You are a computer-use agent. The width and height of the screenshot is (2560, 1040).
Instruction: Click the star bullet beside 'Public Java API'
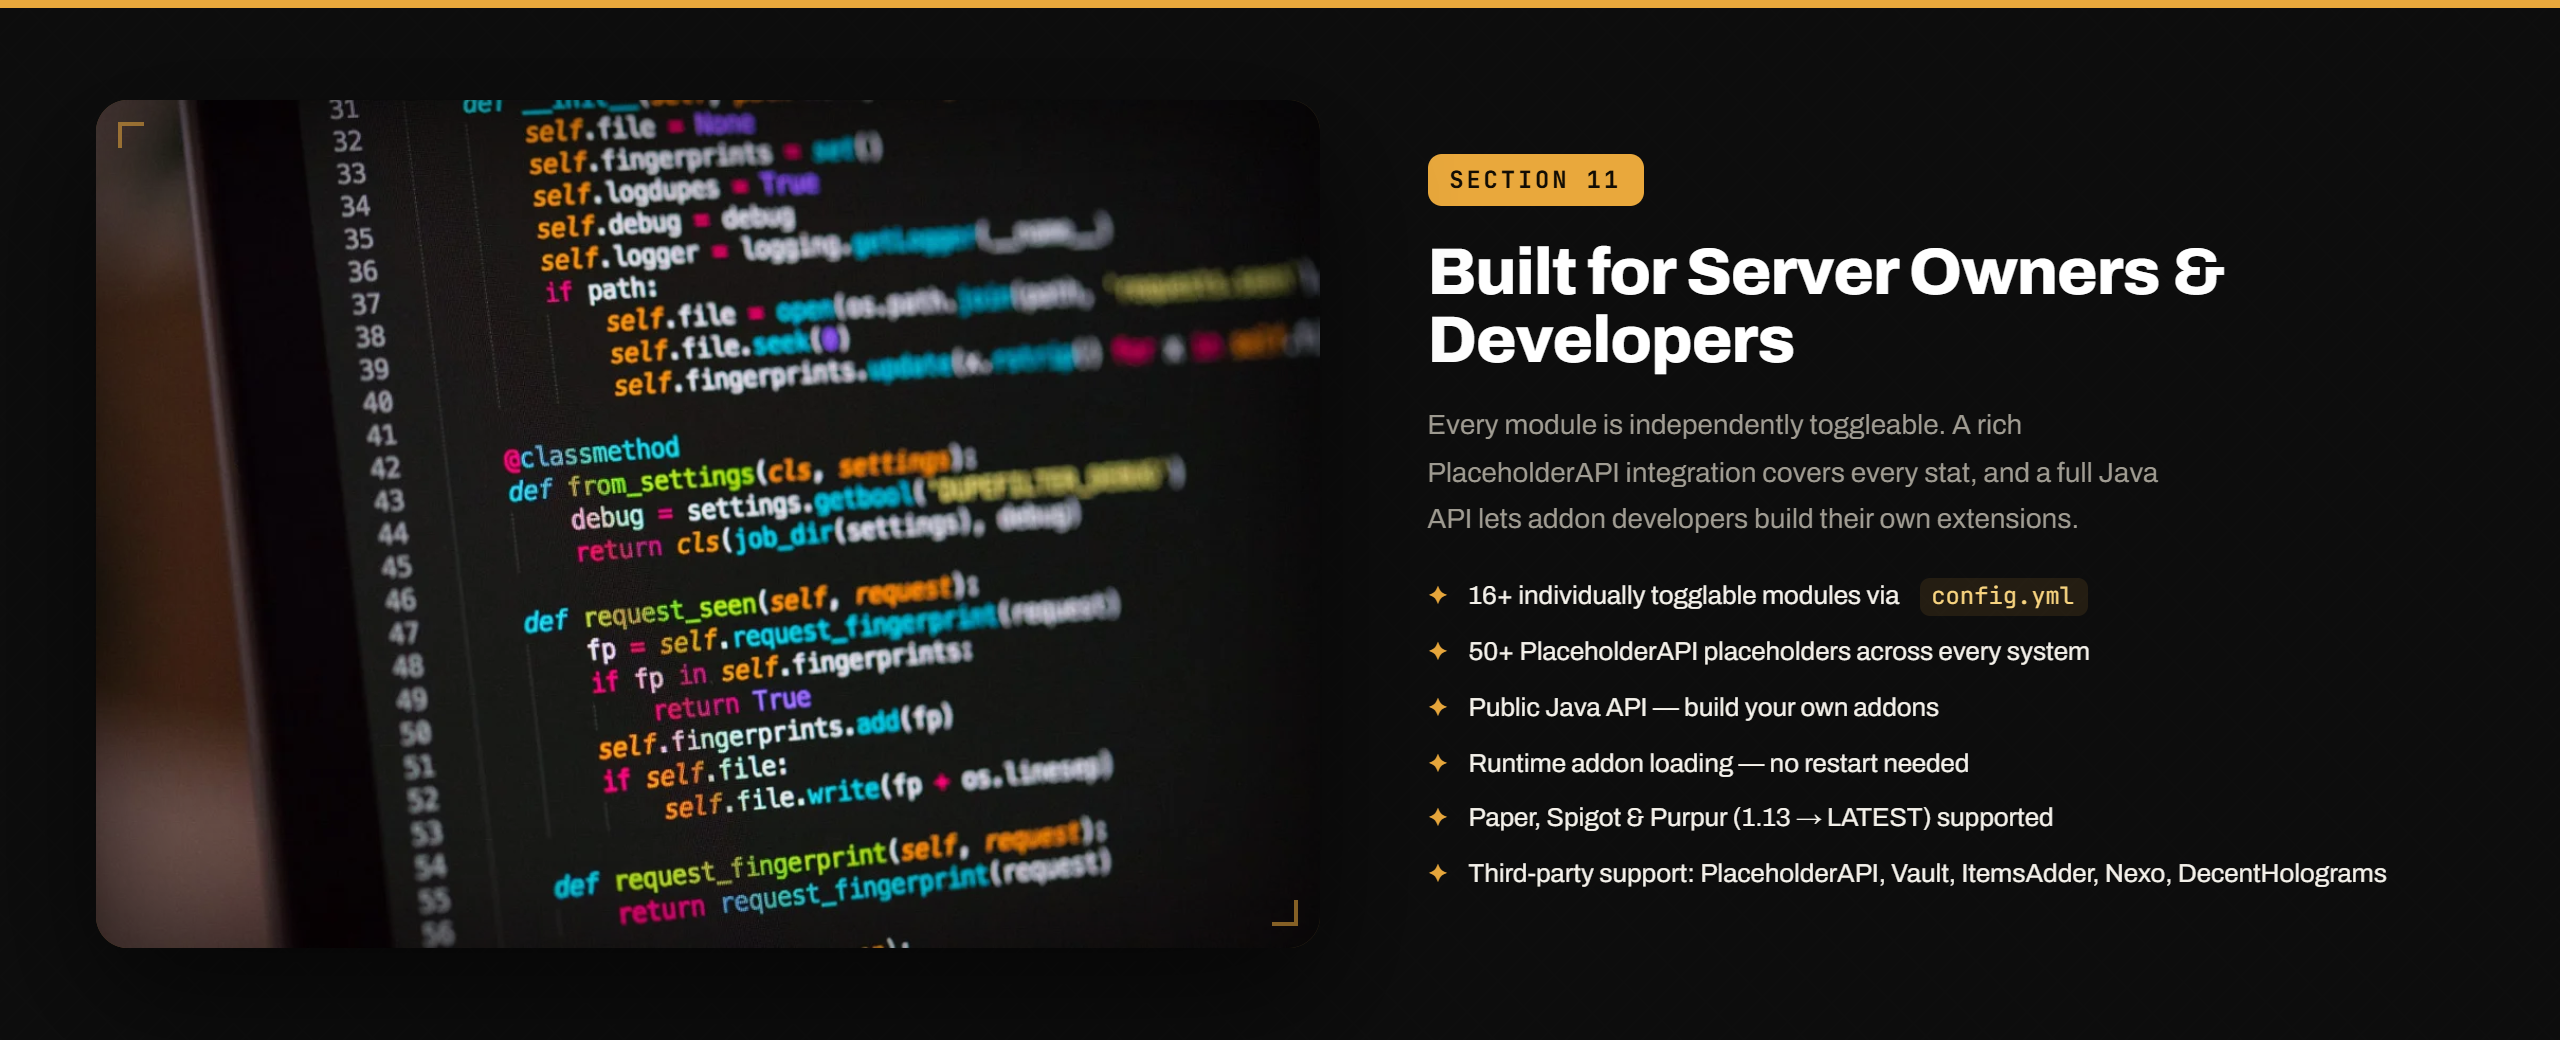pos(1438,707)
